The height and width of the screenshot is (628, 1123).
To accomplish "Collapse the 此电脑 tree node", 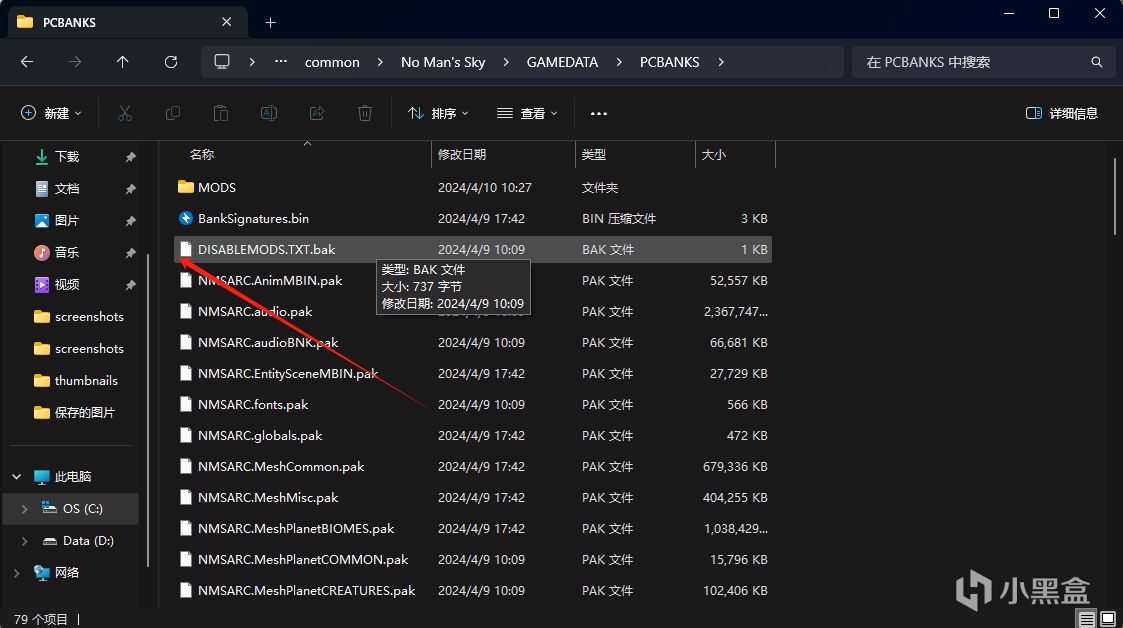I will tap(16, 477).
